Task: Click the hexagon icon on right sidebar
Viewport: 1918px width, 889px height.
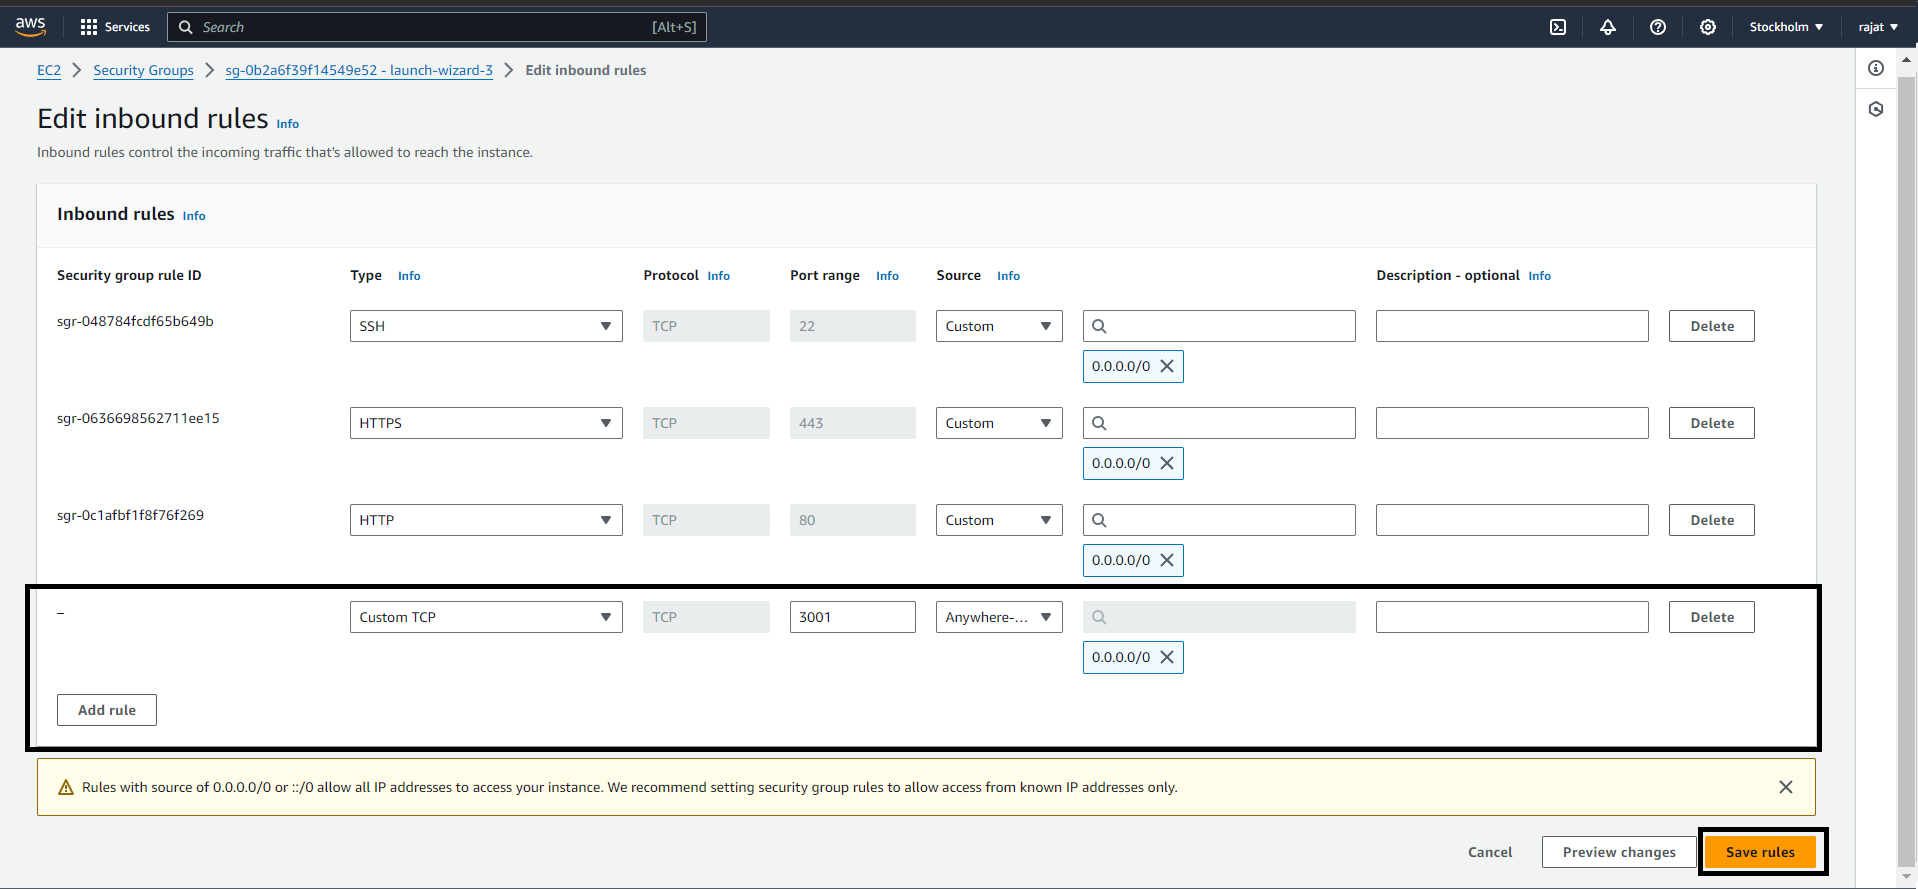Action: 1876,109
